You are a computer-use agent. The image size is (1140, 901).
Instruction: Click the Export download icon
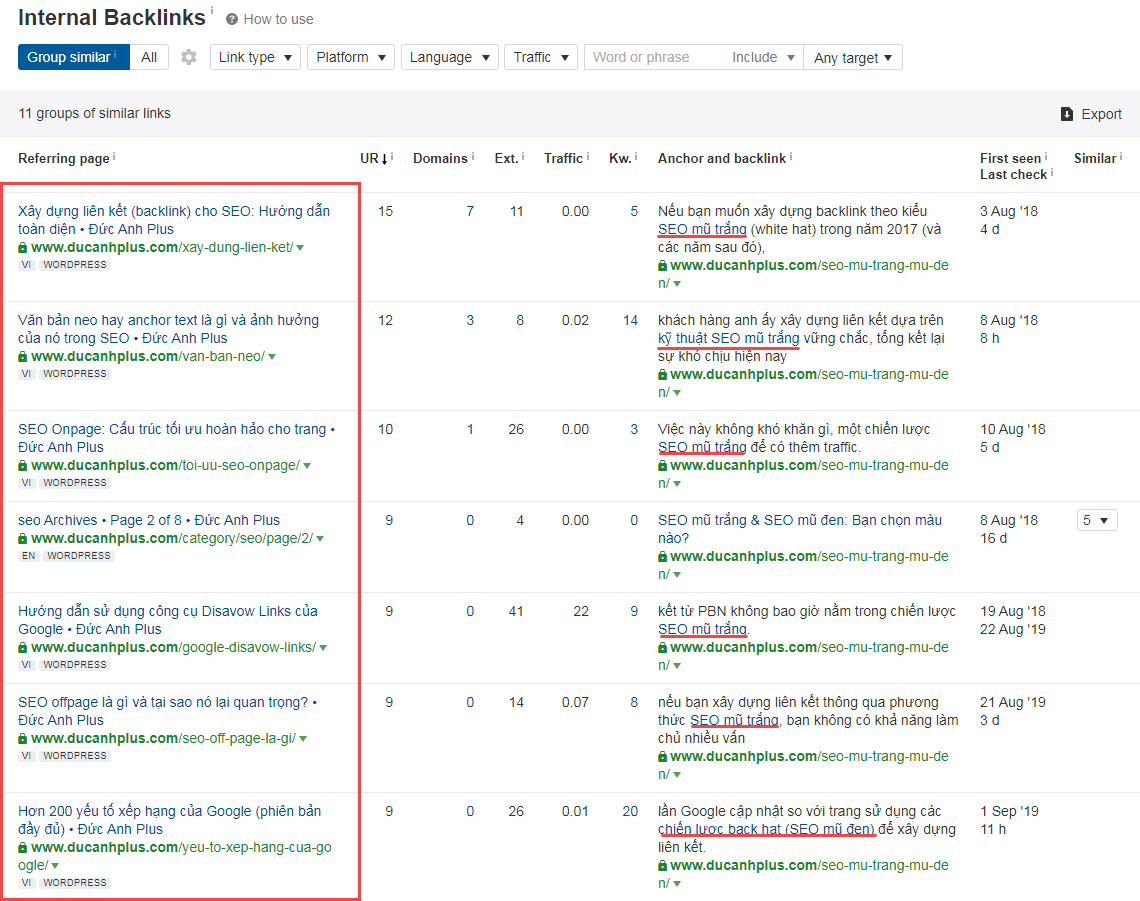[x=1067, y=114]
